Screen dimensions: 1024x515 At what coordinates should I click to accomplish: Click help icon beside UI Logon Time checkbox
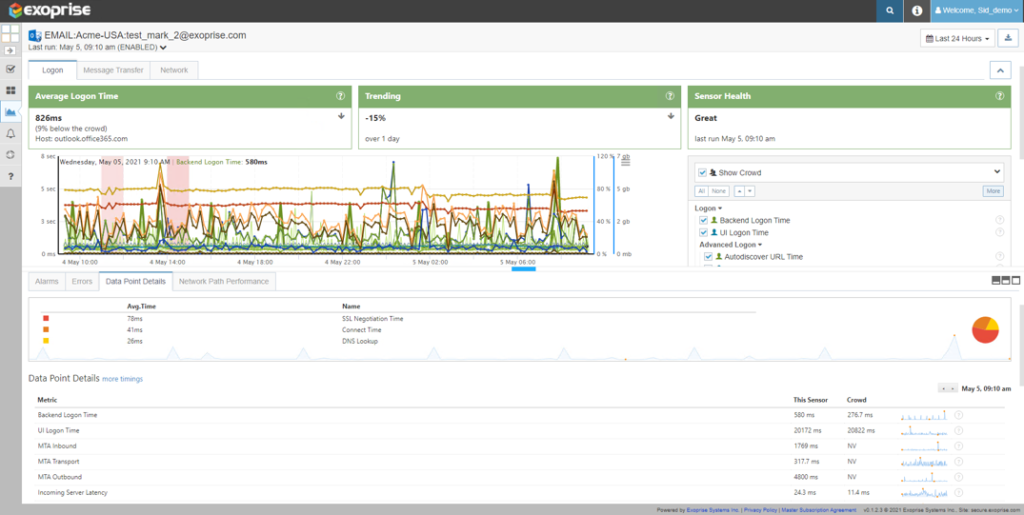click(999, 232)
